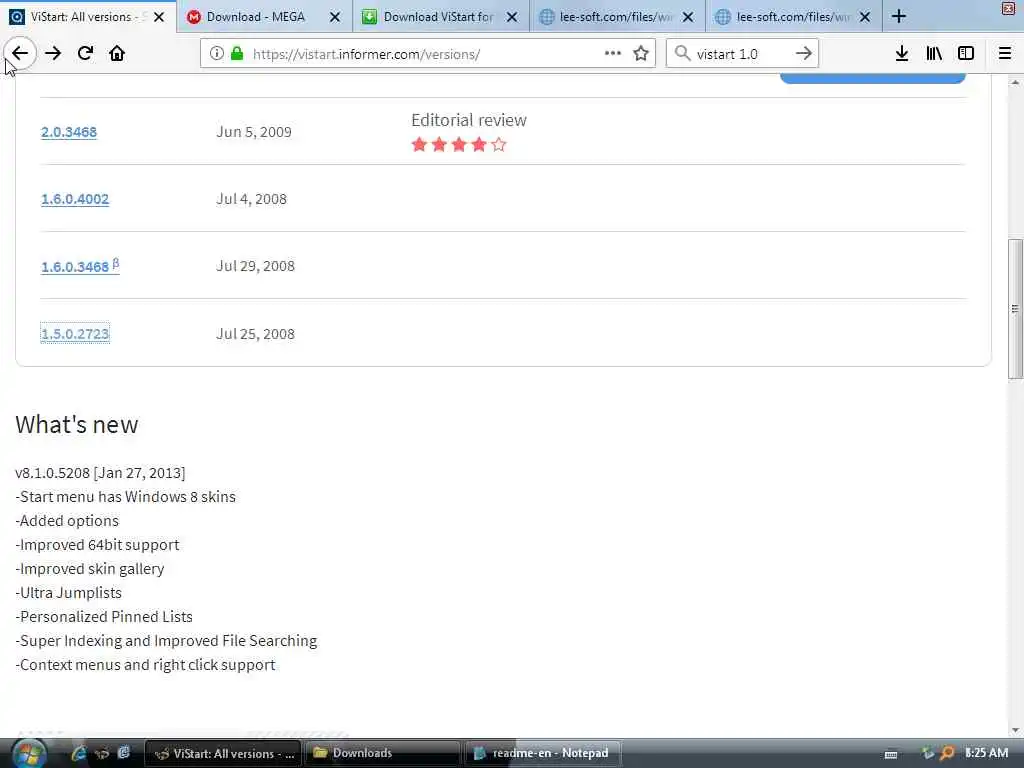Viewport: 1024px width, 768px height.
Task: Open a new tab with plus
Action: click(x=899, y=16)
